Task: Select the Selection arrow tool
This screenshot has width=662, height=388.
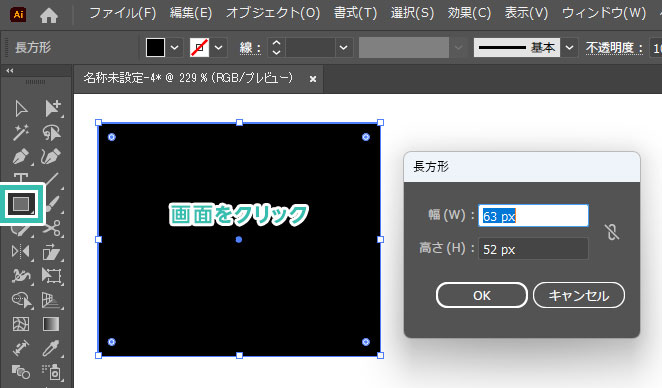Action: point(21,109)
